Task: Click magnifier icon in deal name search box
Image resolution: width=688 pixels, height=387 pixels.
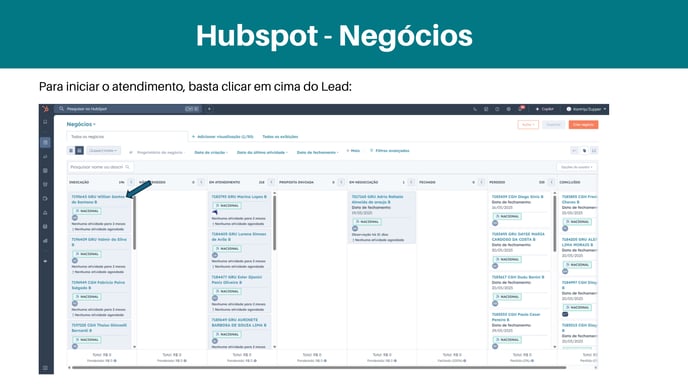Action: tap(127, 167)
